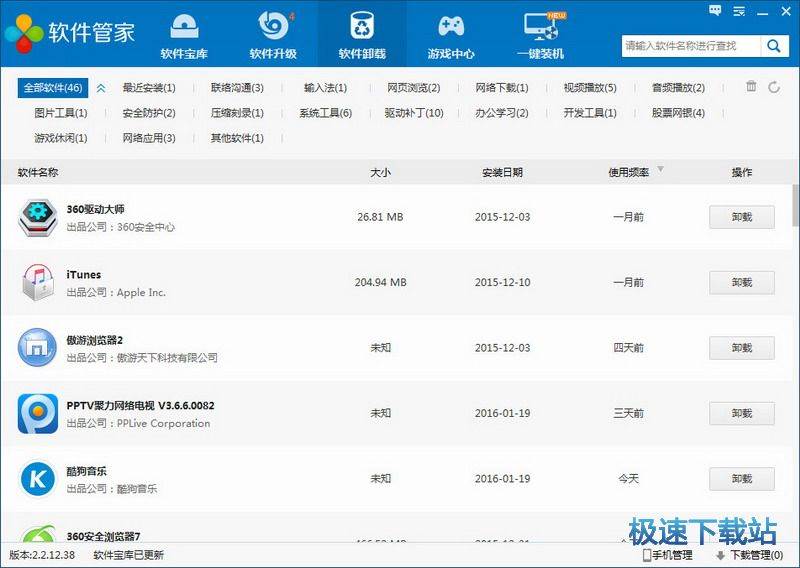Click the trash bin icon in category bar

[751, 87]
